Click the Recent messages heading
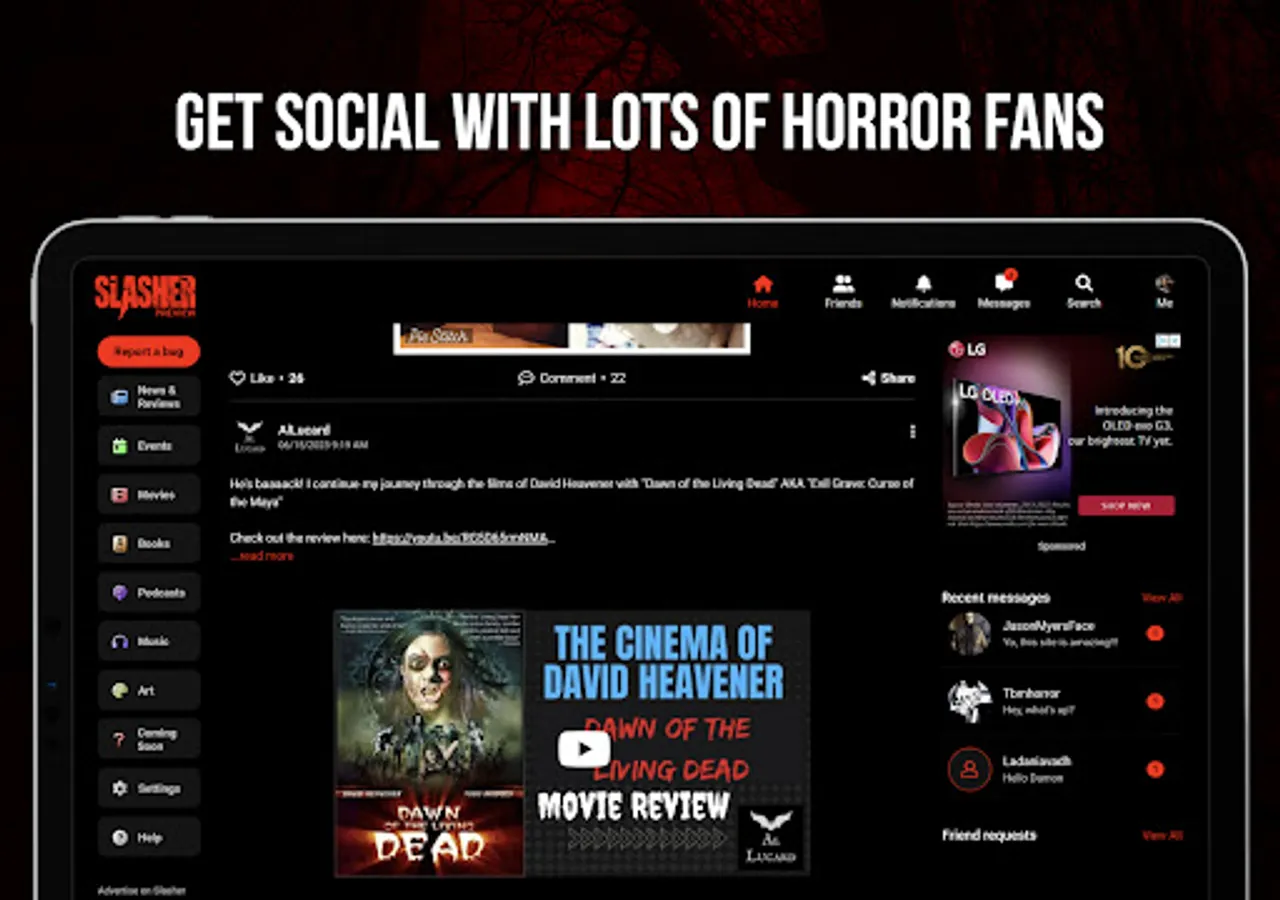This screenshot has height=900, width=1280. tap(996, 598)
